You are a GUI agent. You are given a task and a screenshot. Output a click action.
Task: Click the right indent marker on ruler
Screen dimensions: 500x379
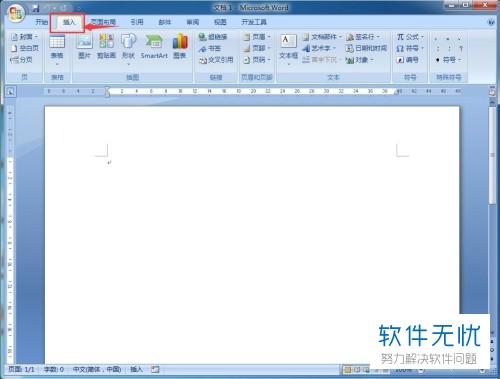[x=397, y=92]
